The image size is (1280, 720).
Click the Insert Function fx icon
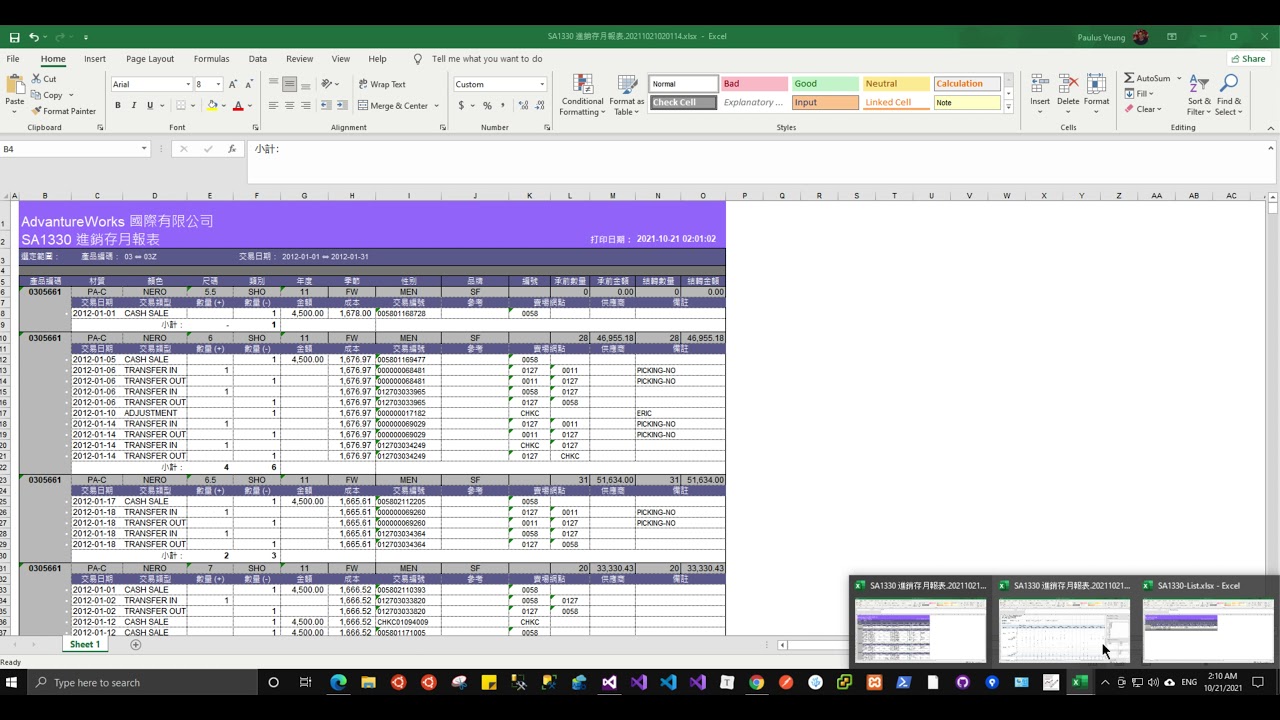coord(232,149)
